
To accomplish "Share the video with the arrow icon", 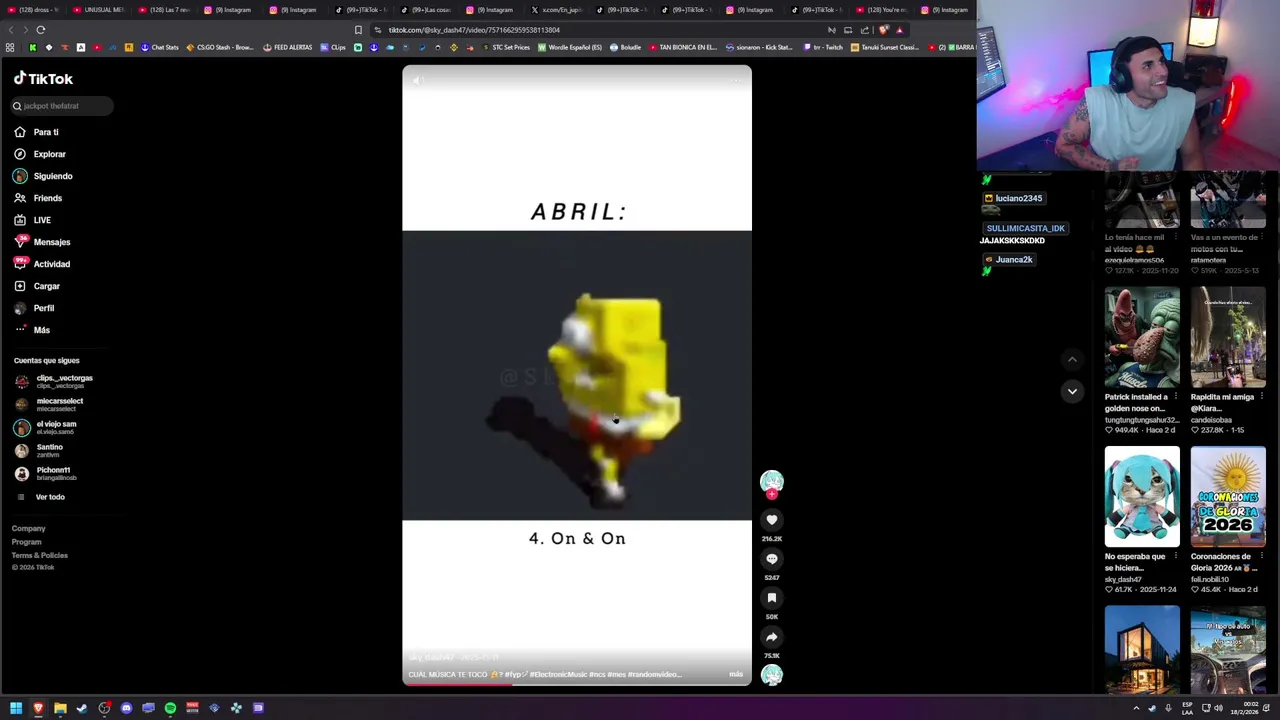I will coord(771,637).
